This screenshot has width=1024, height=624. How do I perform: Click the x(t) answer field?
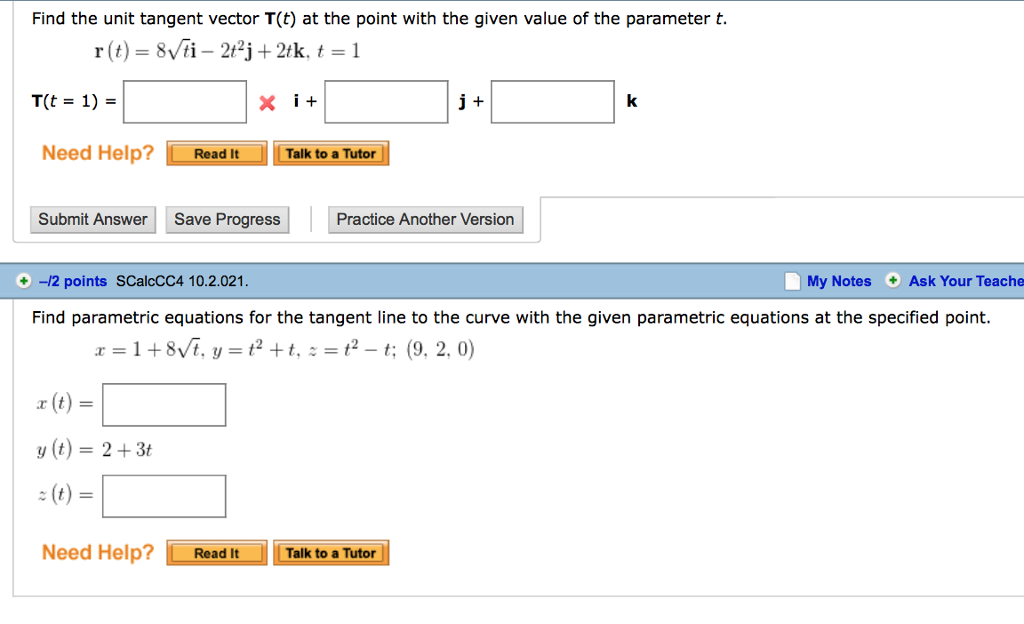point(163,404)
